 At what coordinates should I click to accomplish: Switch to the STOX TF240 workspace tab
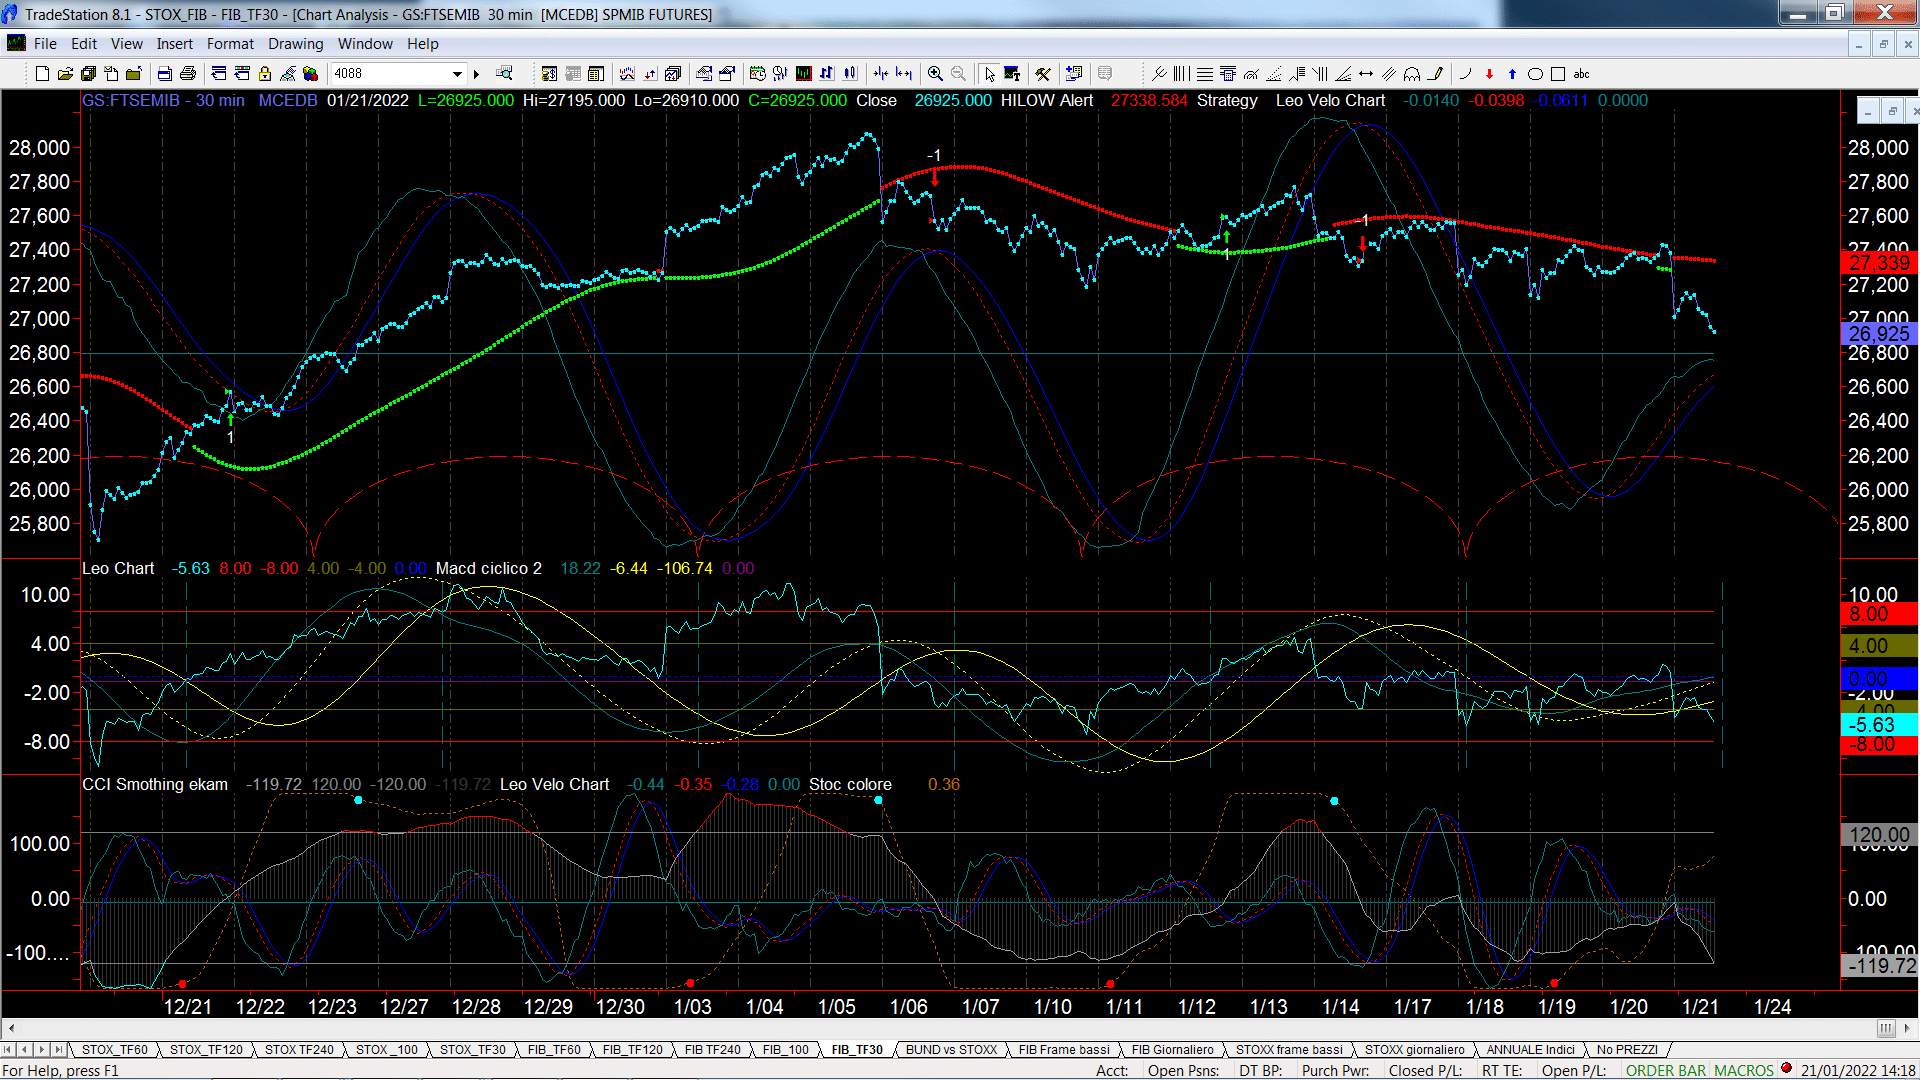[299, 1050]
